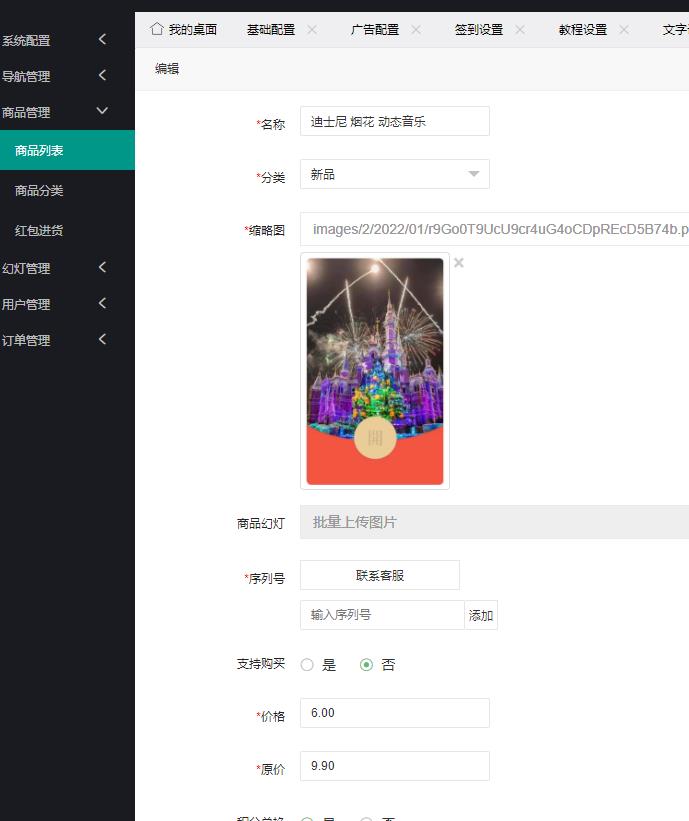
Task: Collapse the 商品管理 sidebar menu
Action: pyautogui.click(x=67, y=112)
